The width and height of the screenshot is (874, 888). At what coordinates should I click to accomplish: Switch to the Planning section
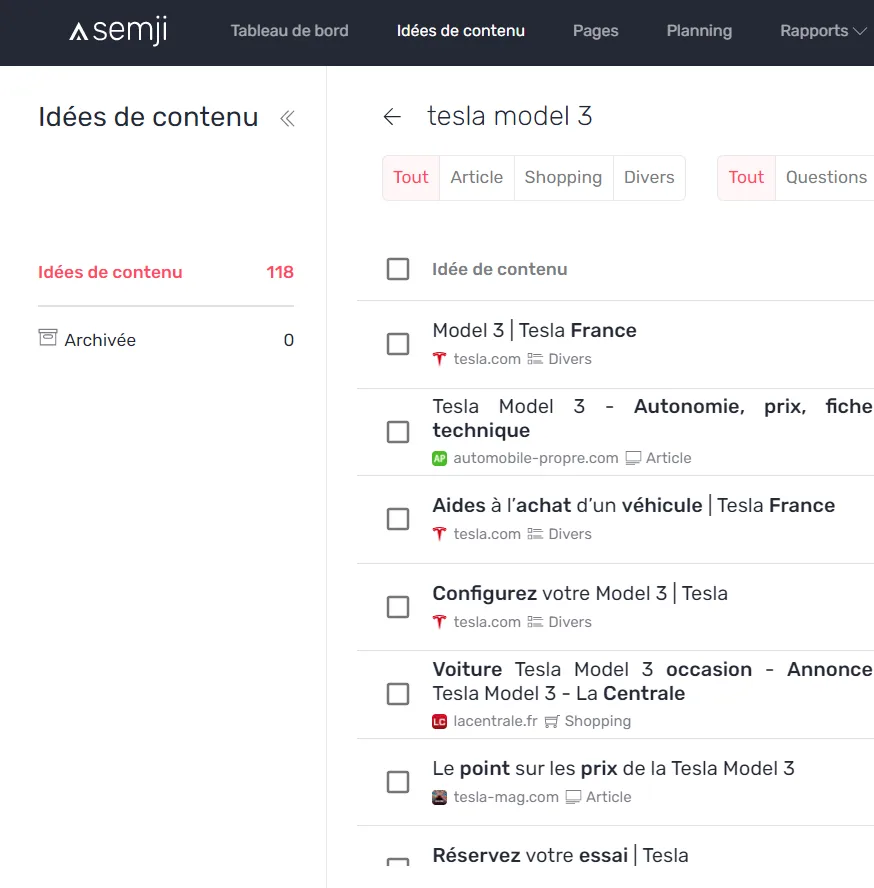coord(699,31)
